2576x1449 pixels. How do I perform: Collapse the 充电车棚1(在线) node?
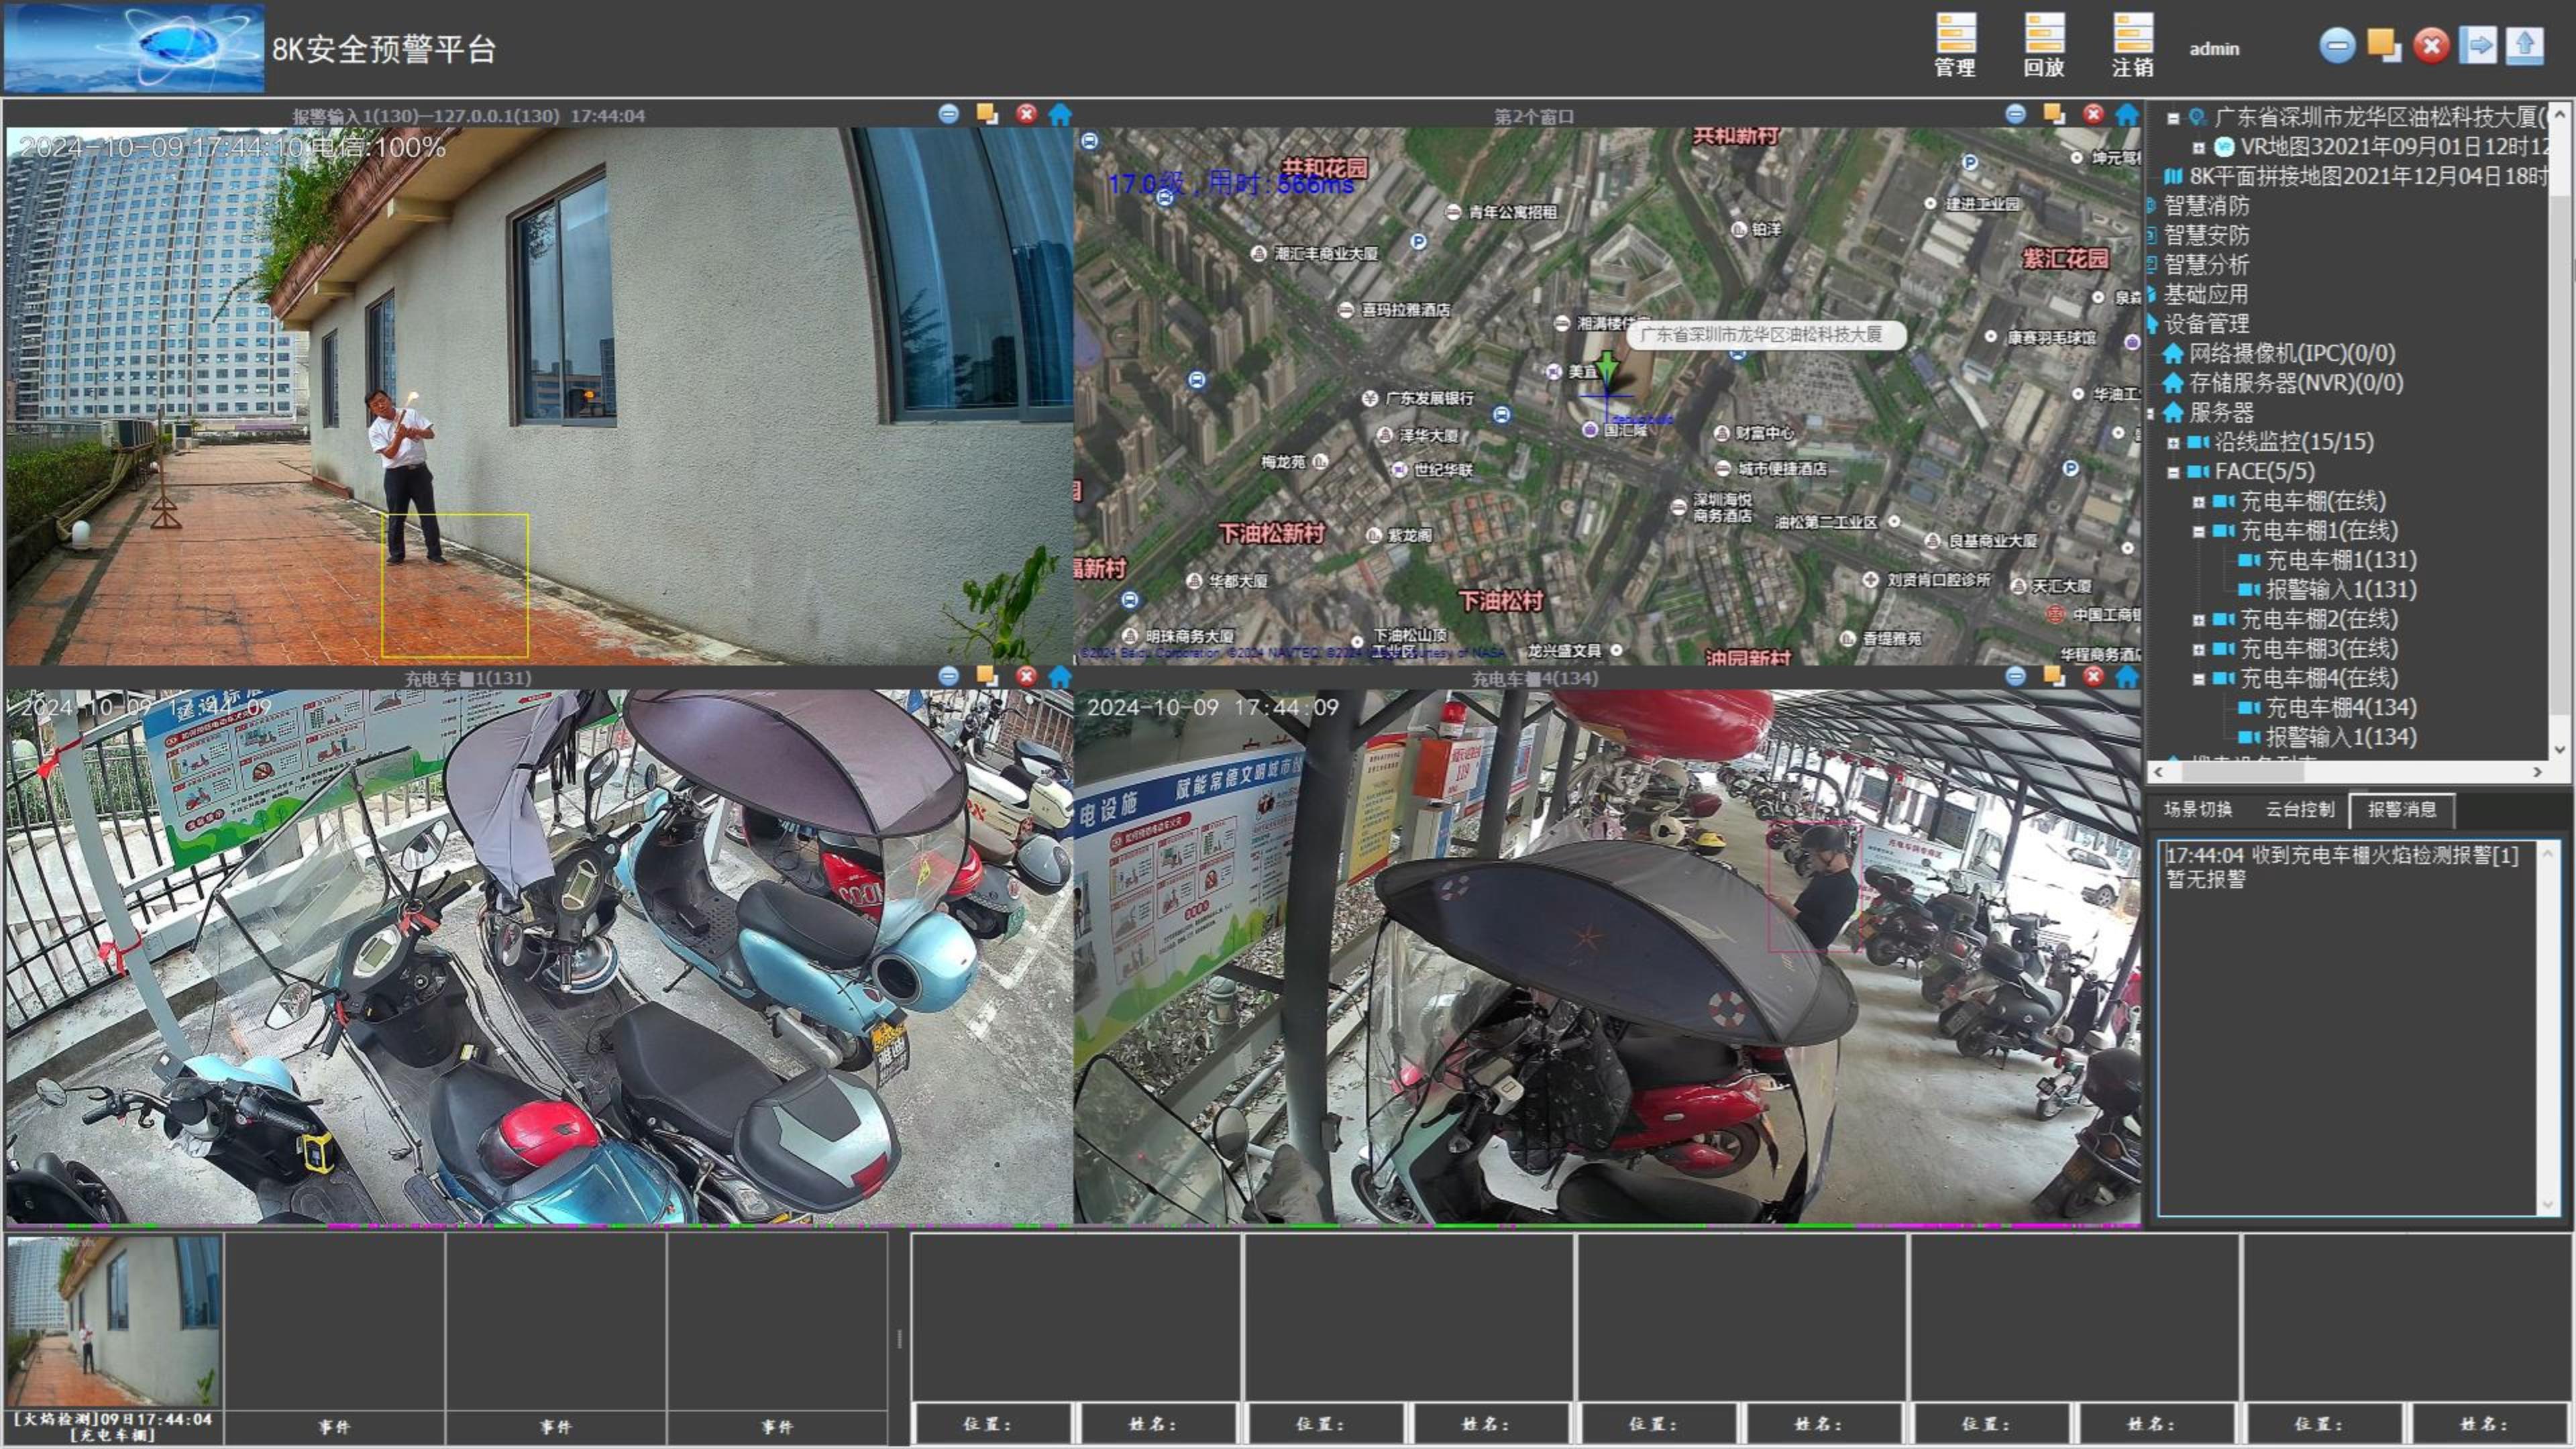click(2198, 531)
